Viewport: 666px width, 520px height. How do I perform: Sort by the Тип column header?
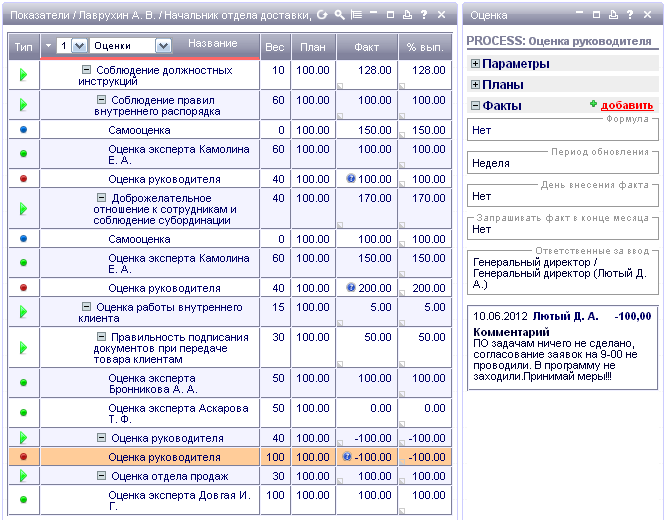pyautogui.click(x=24, y=47)
